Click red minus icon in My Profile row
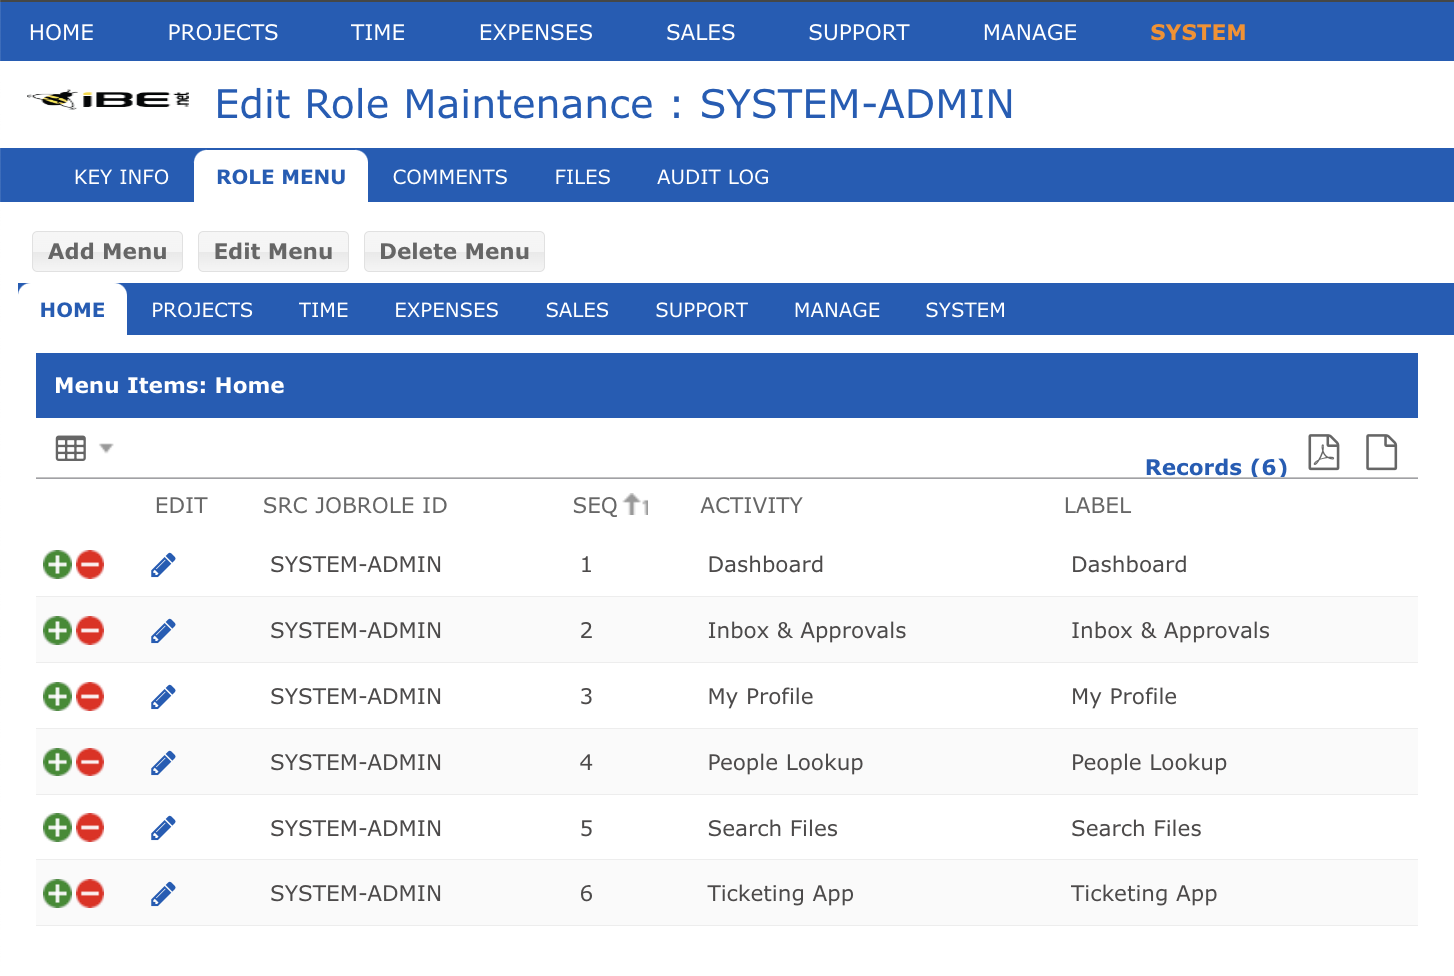This screenshot has height=976, width=1454. 90,697
